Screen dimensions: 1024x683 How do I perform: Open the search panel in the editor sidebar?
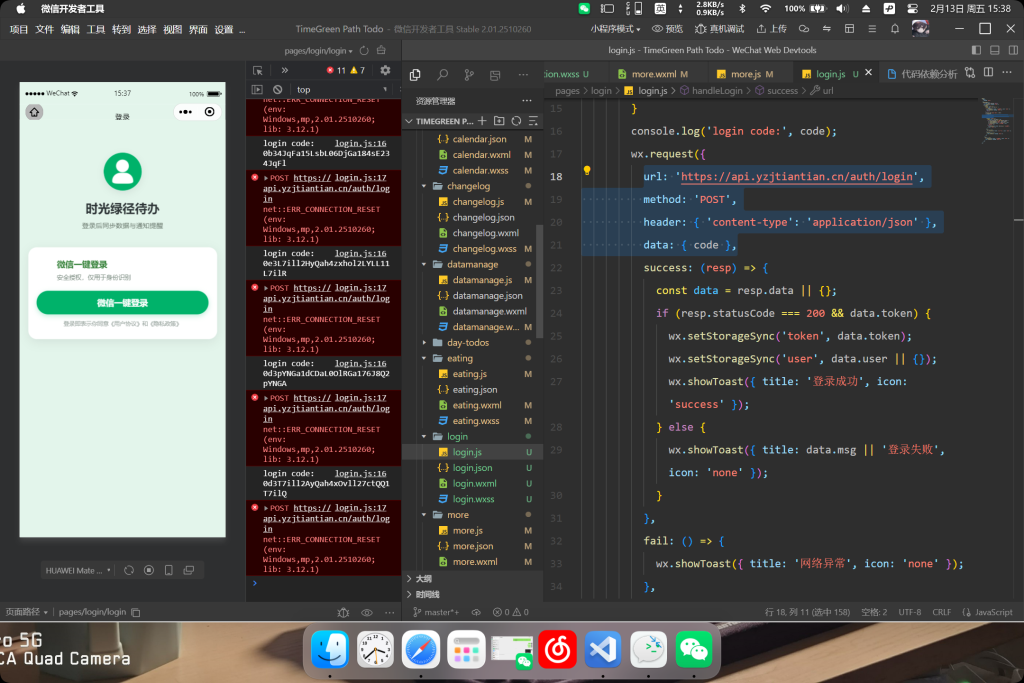tap(441, 75)
